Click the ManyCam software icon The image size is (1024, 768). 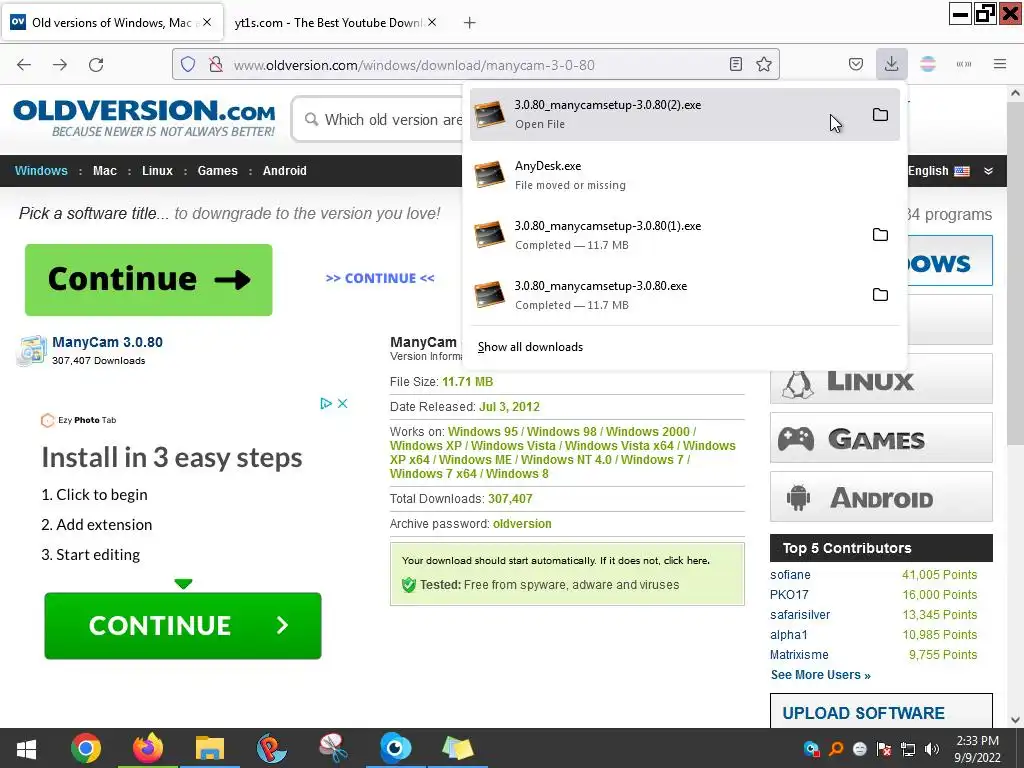tap(32, 351)
